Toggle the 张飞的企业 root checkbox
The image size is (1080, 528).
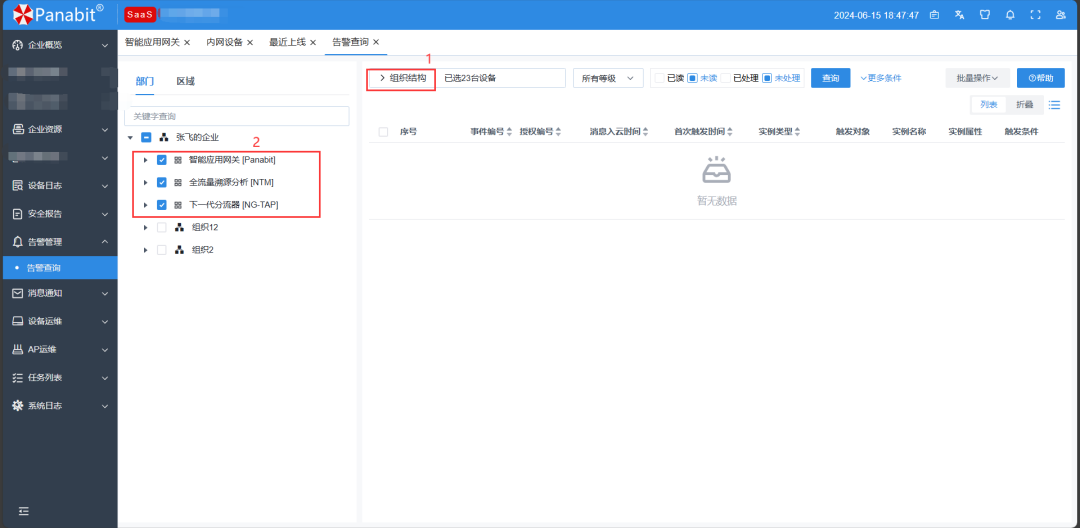click(146, 138)
